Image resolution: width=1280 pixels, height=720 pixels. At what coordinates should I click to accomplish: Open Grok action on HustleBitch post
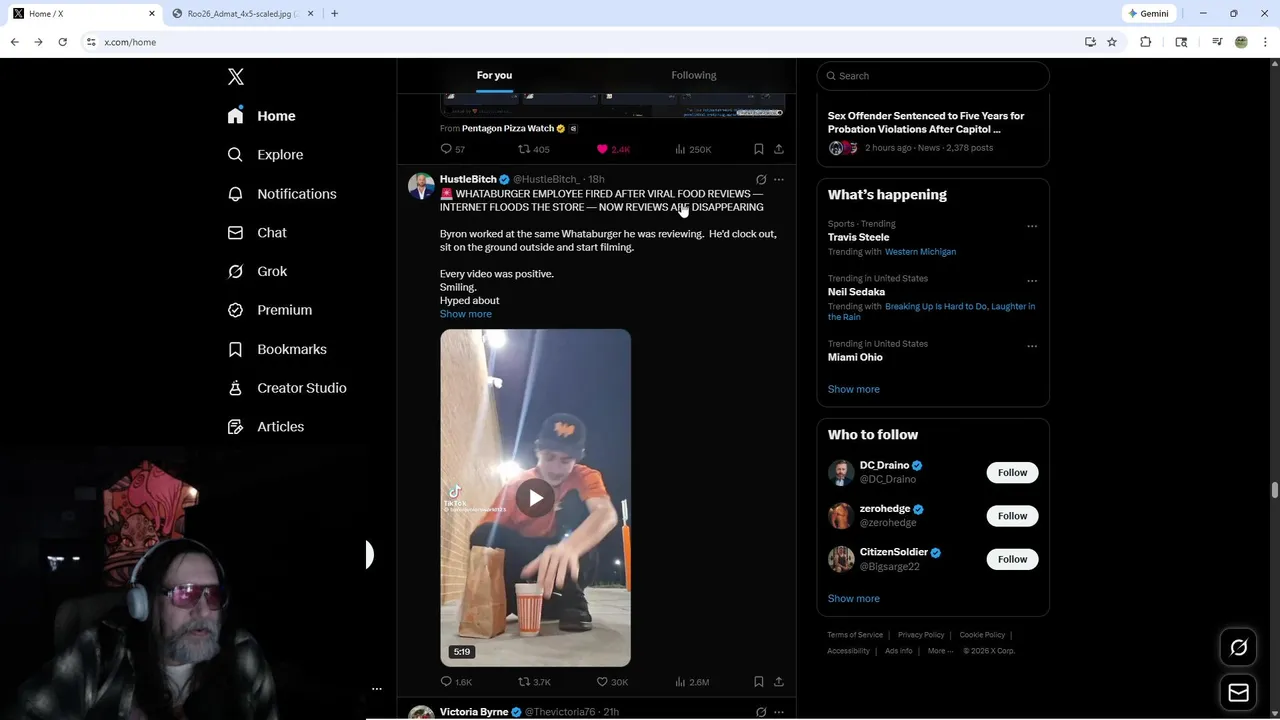761,180
